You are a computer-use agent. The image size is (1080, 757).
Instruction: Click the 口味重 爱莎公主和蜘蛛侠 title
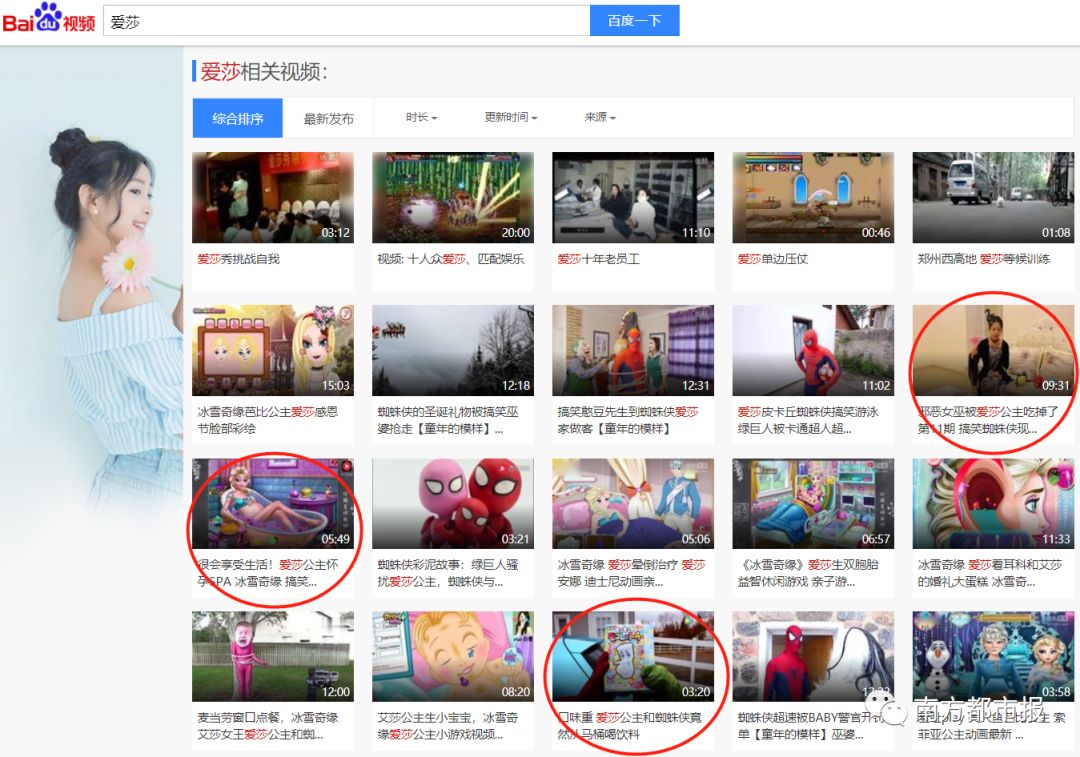click(630, 726)
